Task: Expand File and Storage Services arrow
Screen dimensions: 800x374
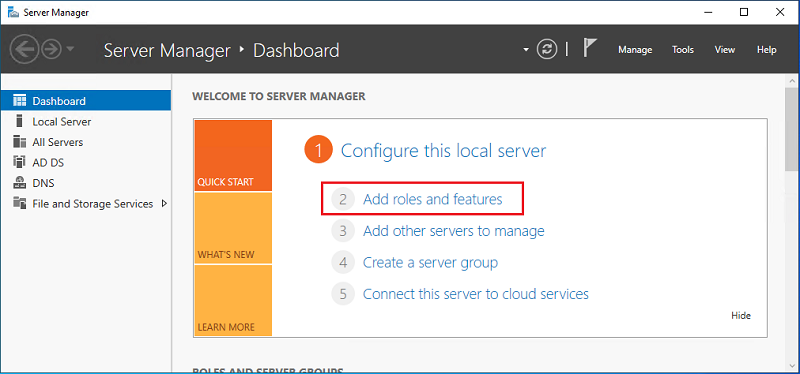Action: click(x=164, y=204)
